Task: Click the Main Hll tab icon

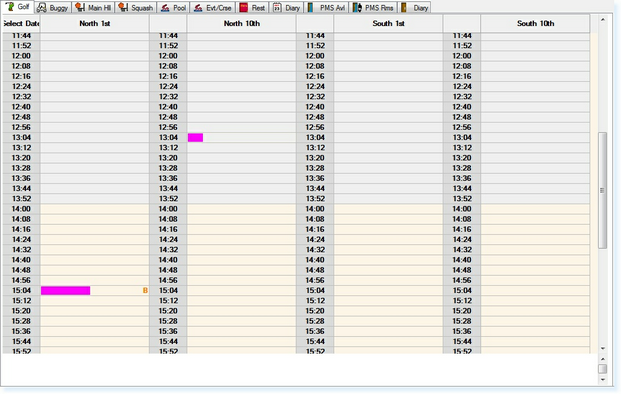Action: (x=80, y=7)
